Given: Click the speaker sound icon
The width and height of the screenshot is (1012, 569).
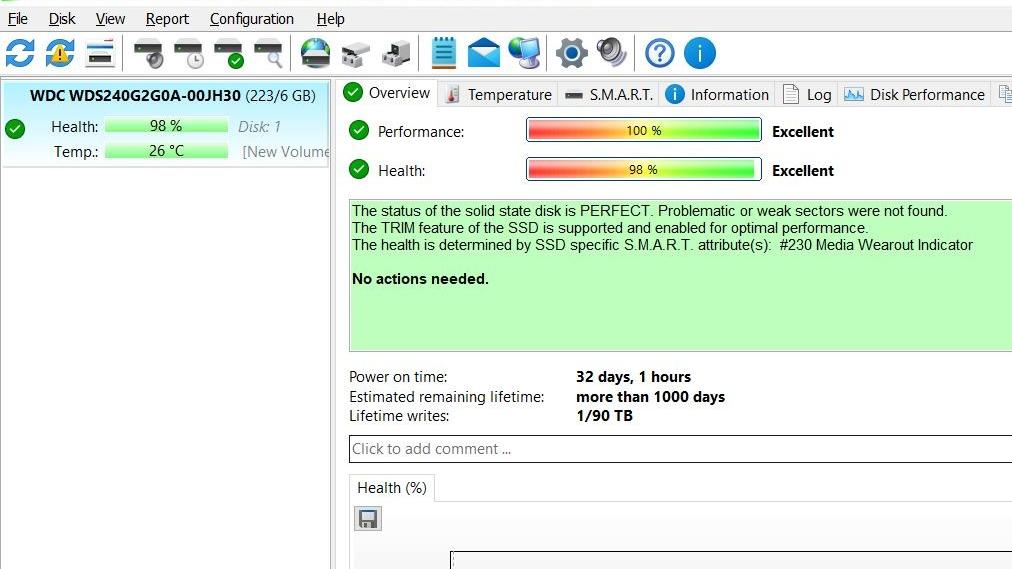Looking at the screenshot, I should click(611, 53).
